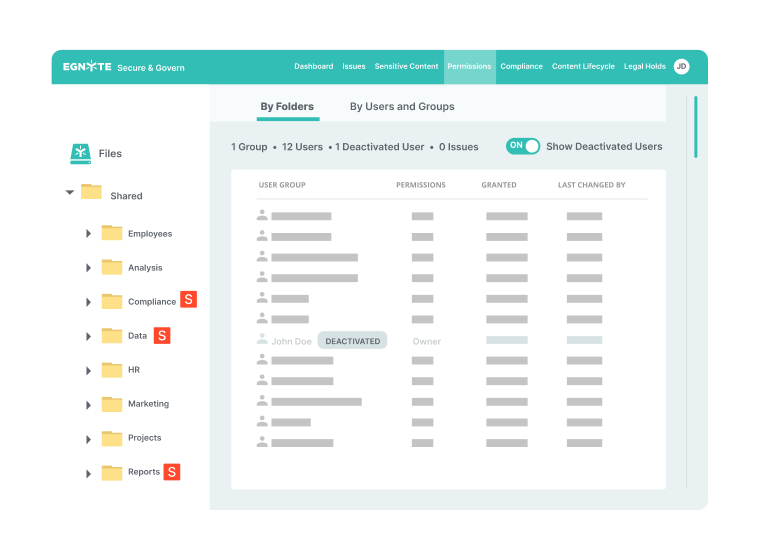Select the Projects folder

click(x=144, y=438)
